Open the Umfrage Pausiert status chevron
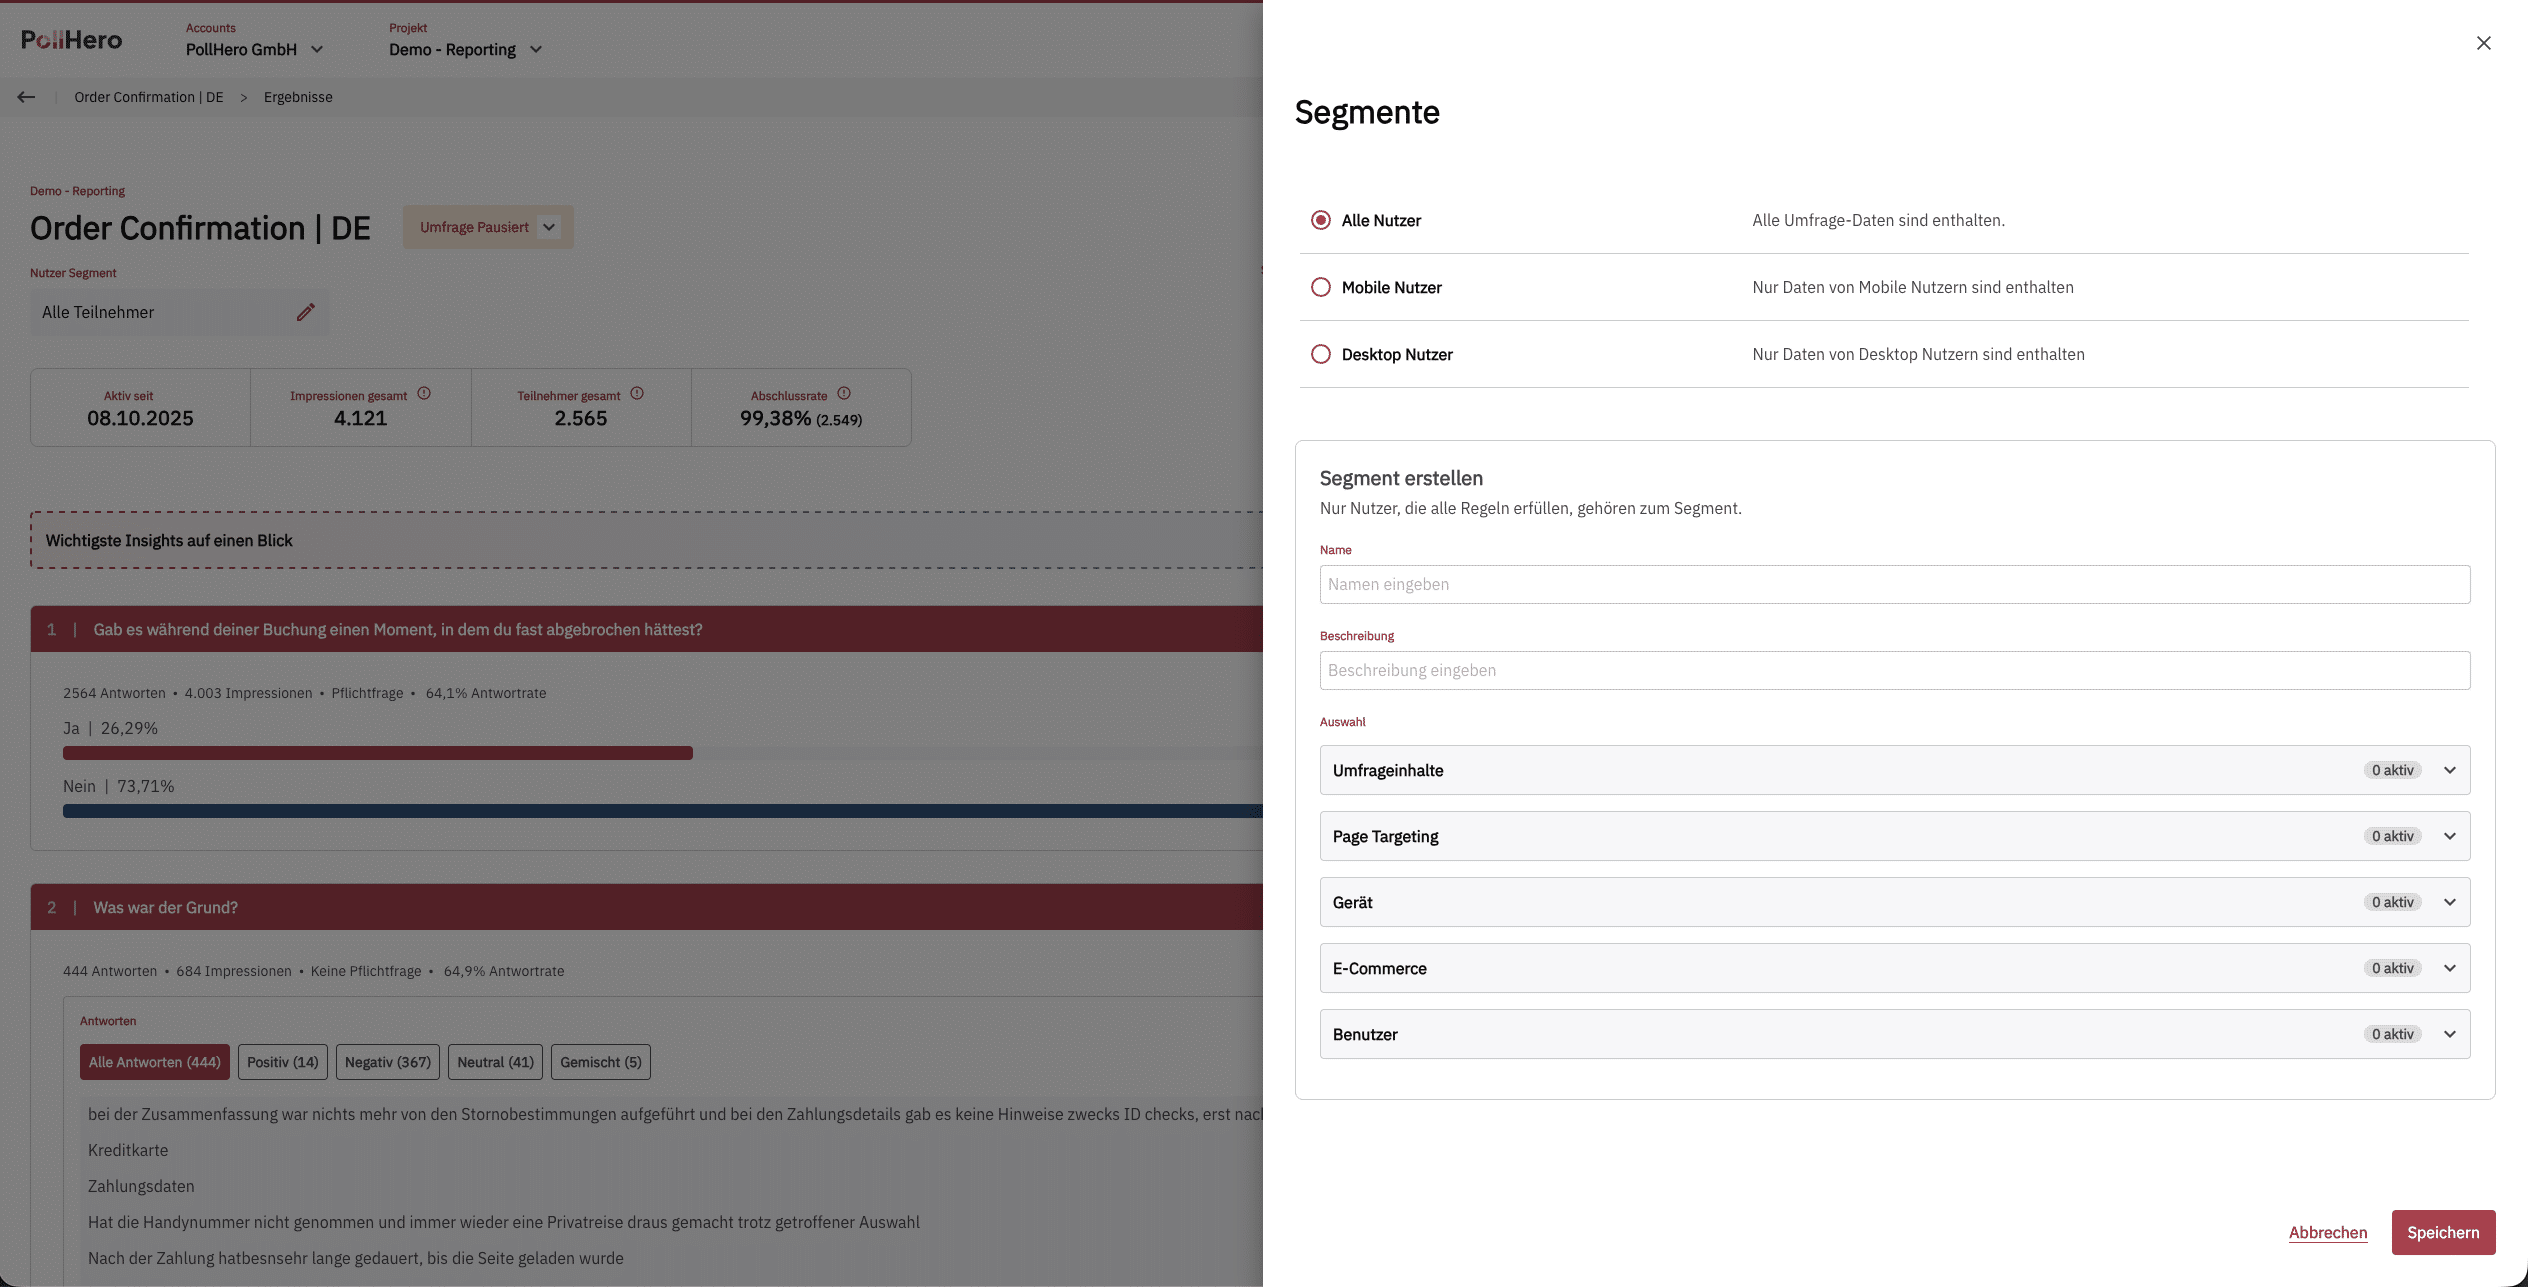The image size is (2528, 1287). point(549,227)
